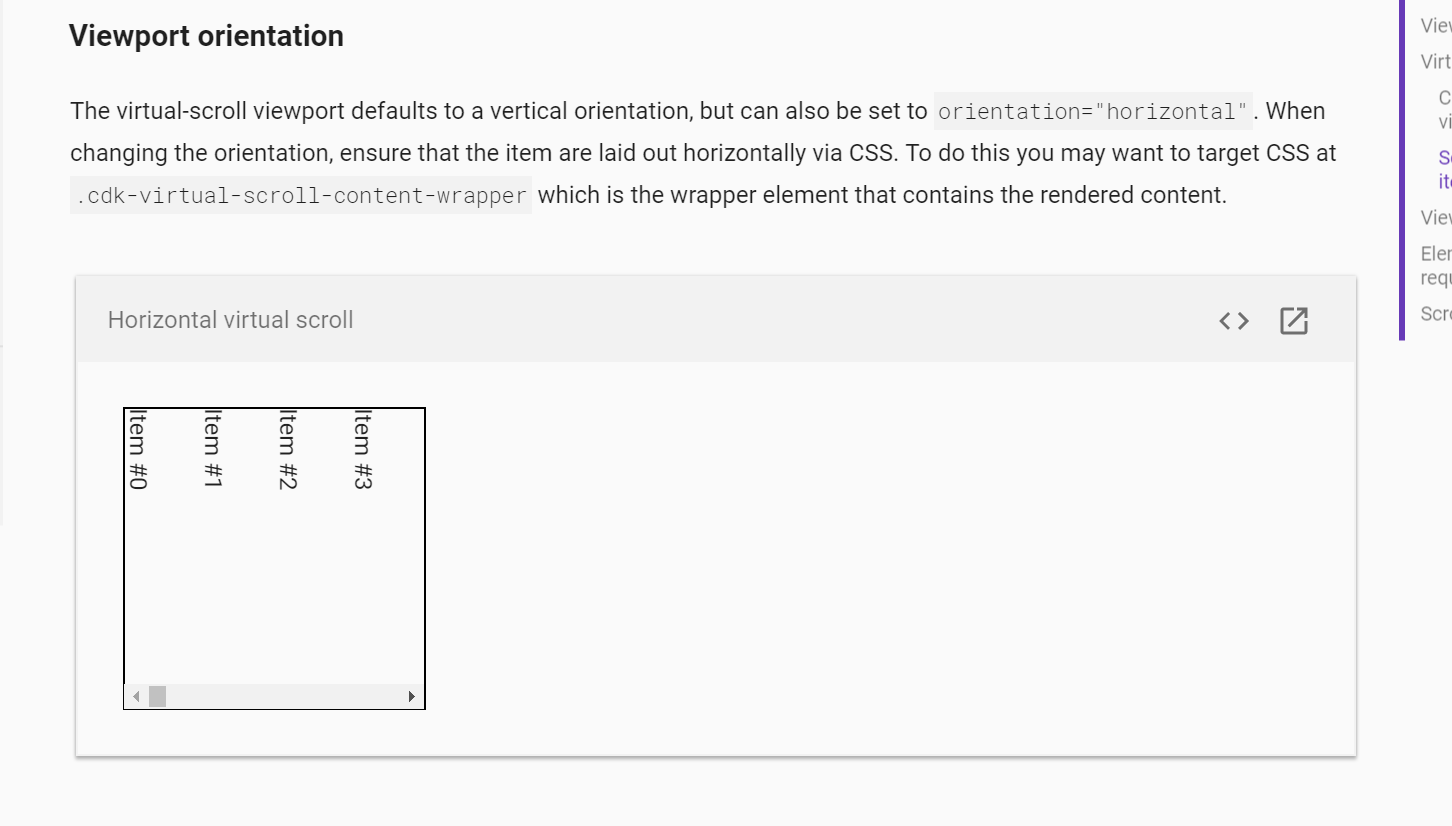This screenshot has height=826, width=1452.
Task: Select "Item #3" in the demo viewport
Action: tap(363, 448)
